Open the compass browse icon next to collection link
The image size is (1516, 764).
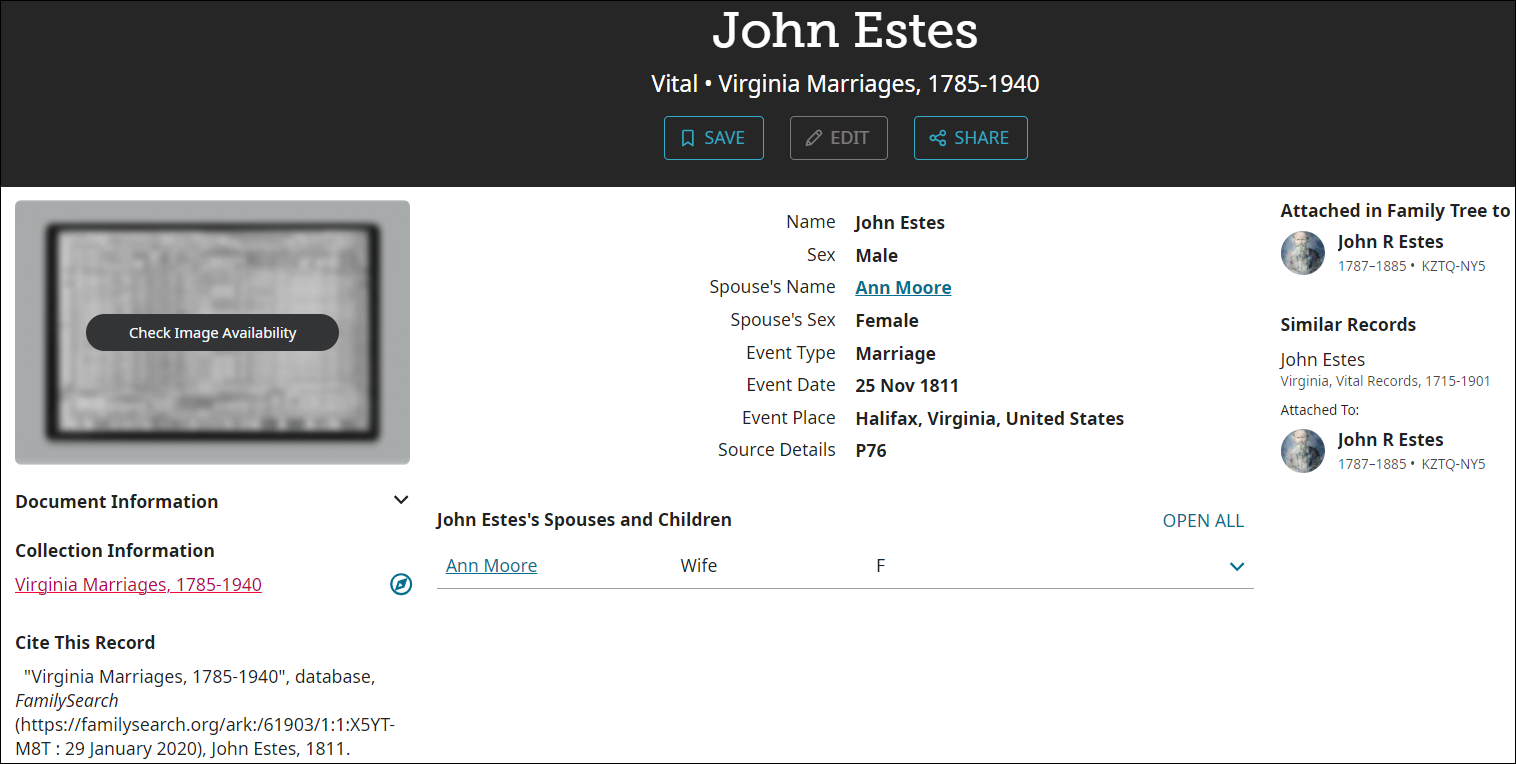pyautogui.click(x=401, y=584)
